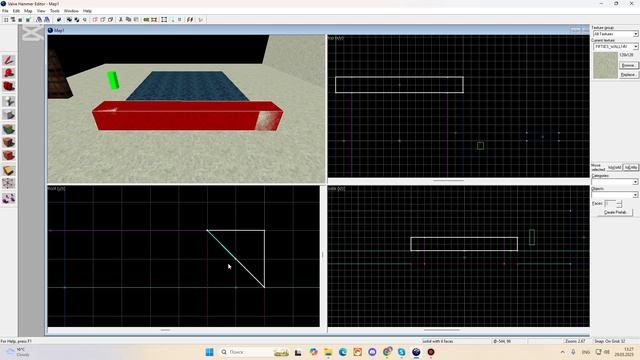Screen dimensions: 640x360
Task: Select the Clipping tool
Action: pos(9,170)
